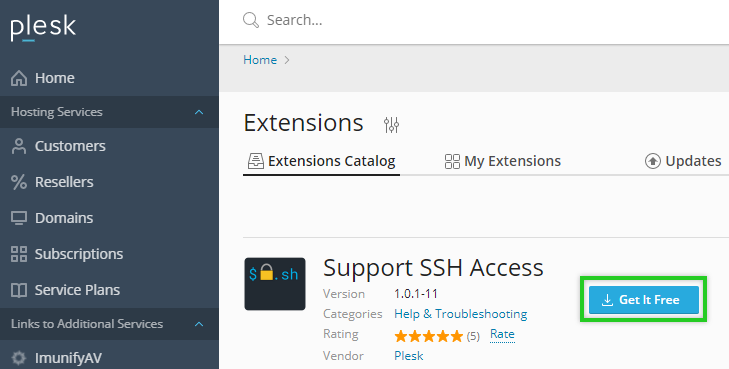Click the Updates arrow icon
The height and width of the screenshot is (369, 729).
click(653, 161)
